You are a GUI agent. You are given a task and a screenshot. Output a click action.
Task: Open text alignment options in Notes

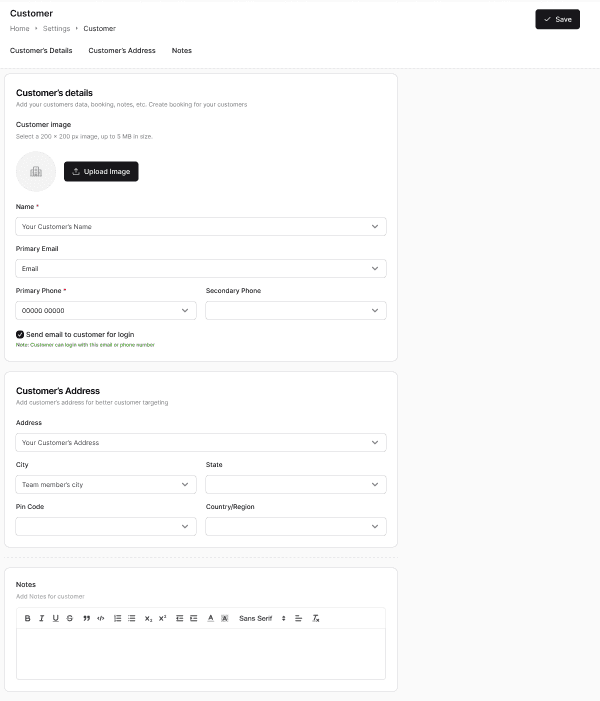(298, 618)
